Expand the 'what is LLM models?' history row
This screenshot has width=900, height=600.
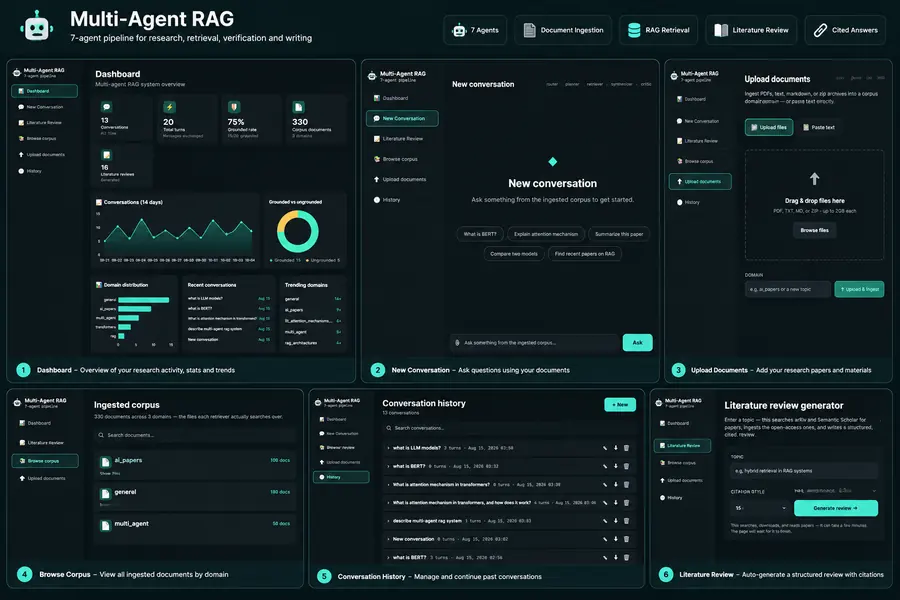click(x=389, y=448)
